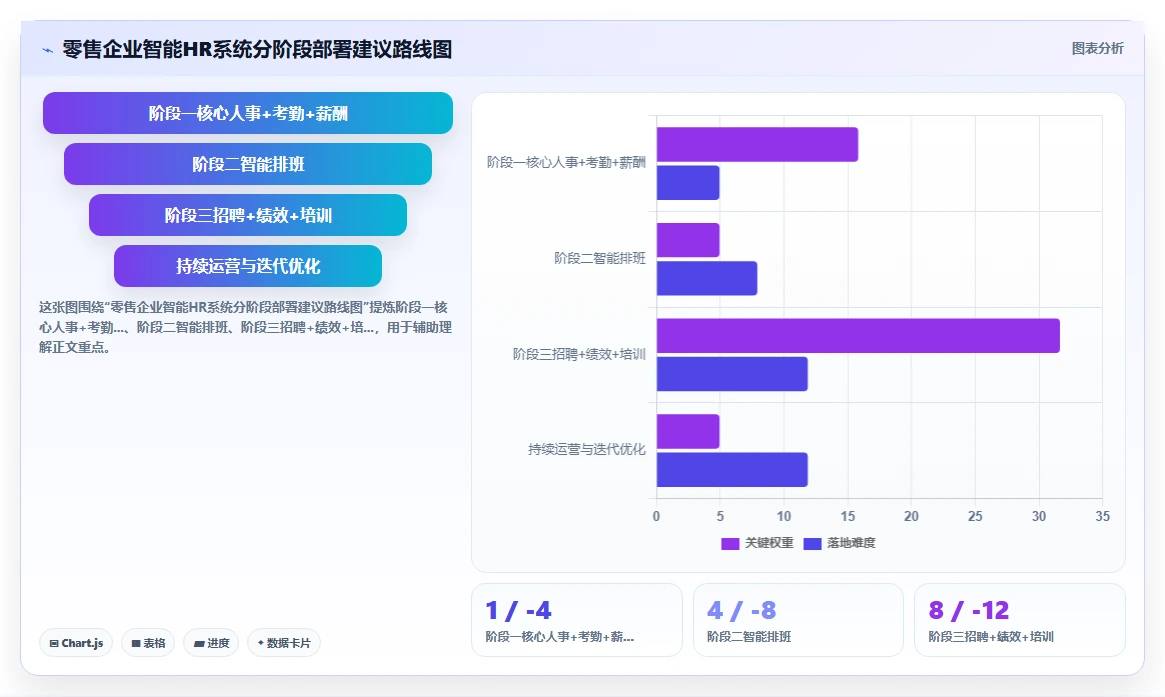Click the longest purple bar for 阶段三

pyautogui.click(x=858, y=336)
